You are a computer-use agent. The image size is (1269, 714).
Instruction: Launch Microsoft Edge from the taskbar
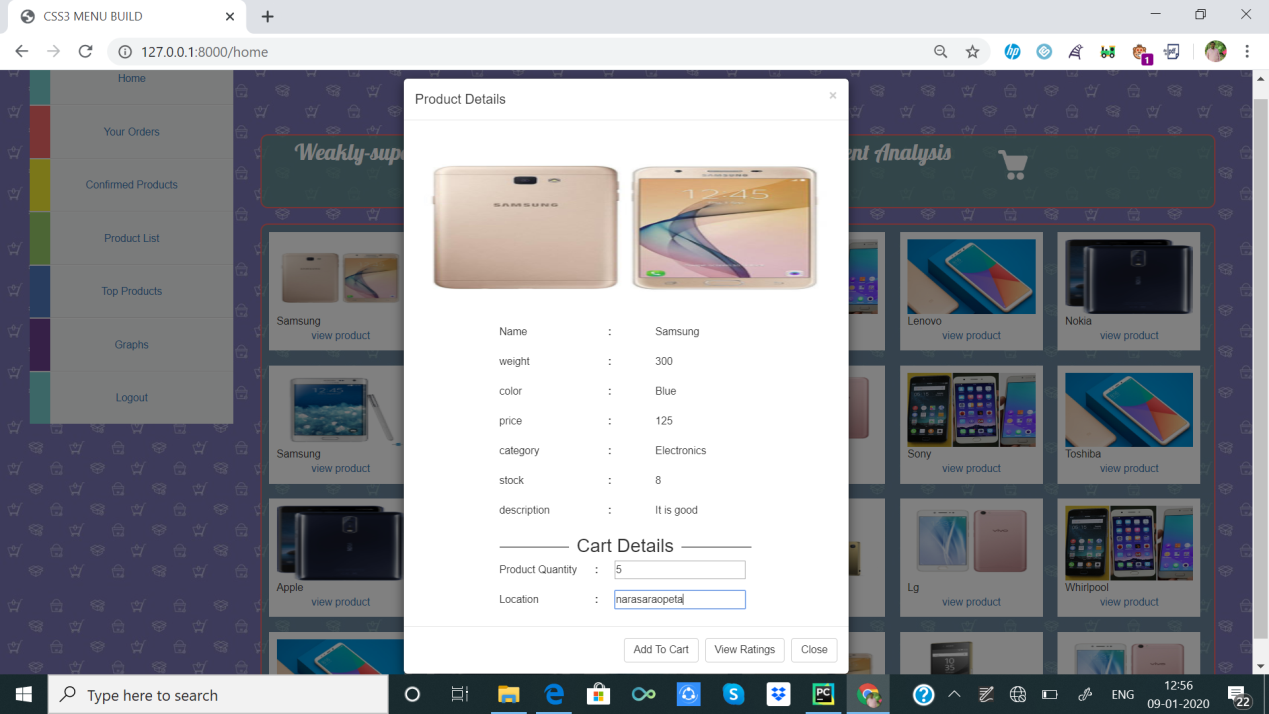click(554, 694)
